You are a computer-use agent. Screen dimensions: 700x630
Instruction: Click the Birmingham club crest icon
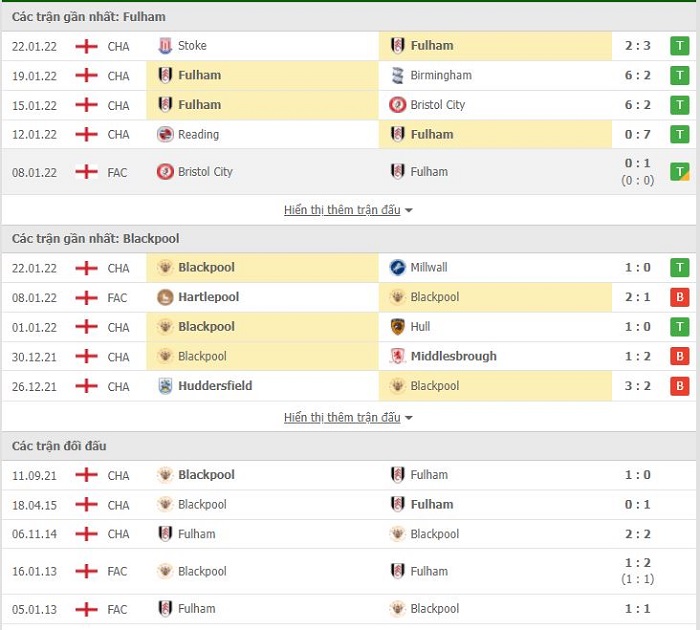(397, 75)
